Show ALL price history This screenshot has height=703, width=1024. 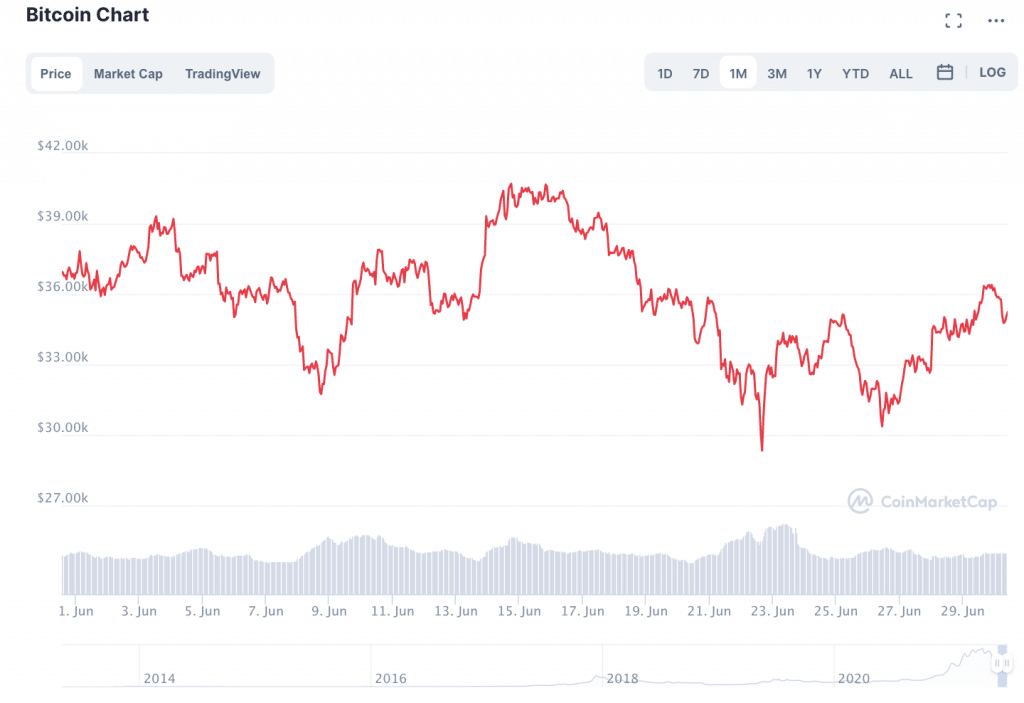(901, 74)
